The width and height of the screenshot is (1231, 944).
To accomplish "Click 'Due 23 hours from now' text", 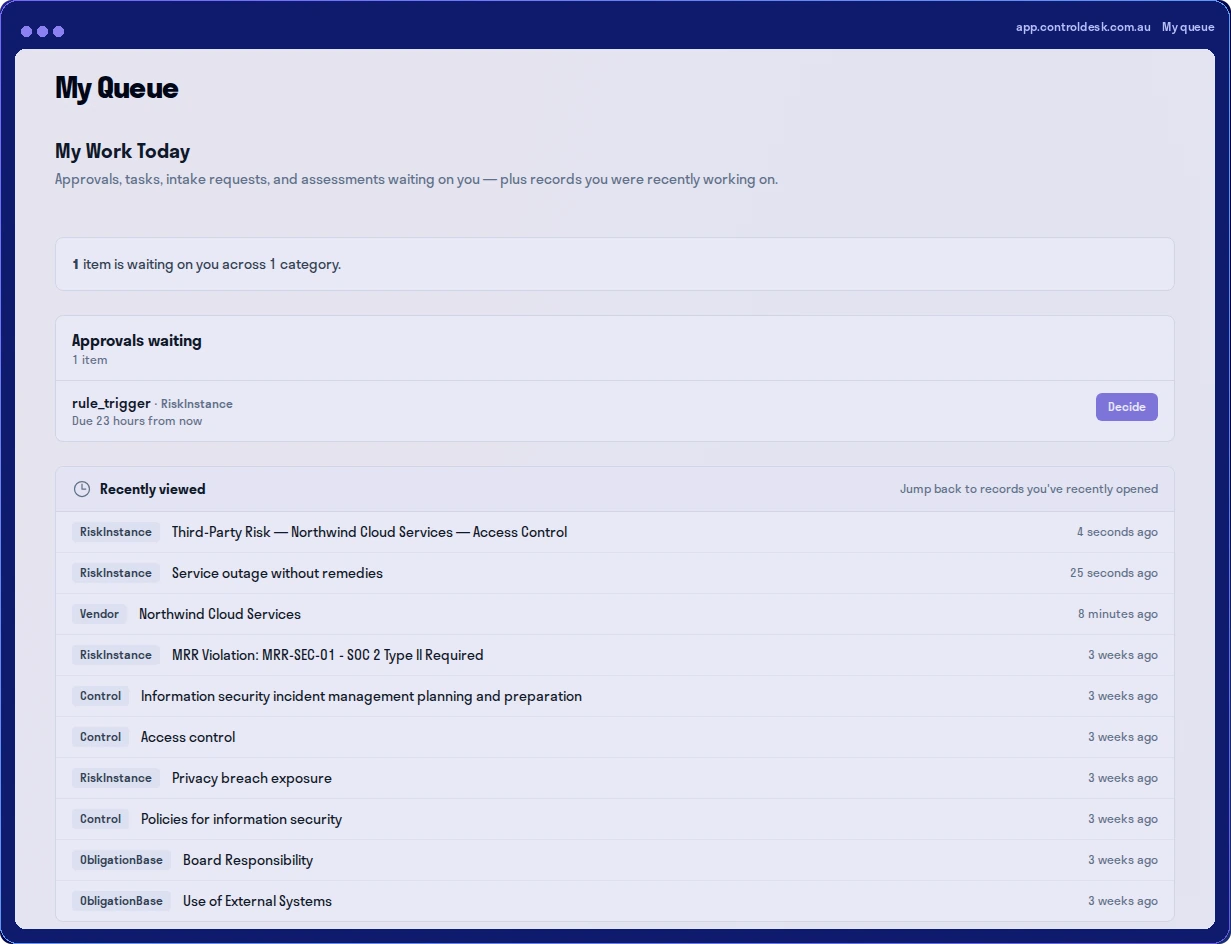I will [137, 421].
